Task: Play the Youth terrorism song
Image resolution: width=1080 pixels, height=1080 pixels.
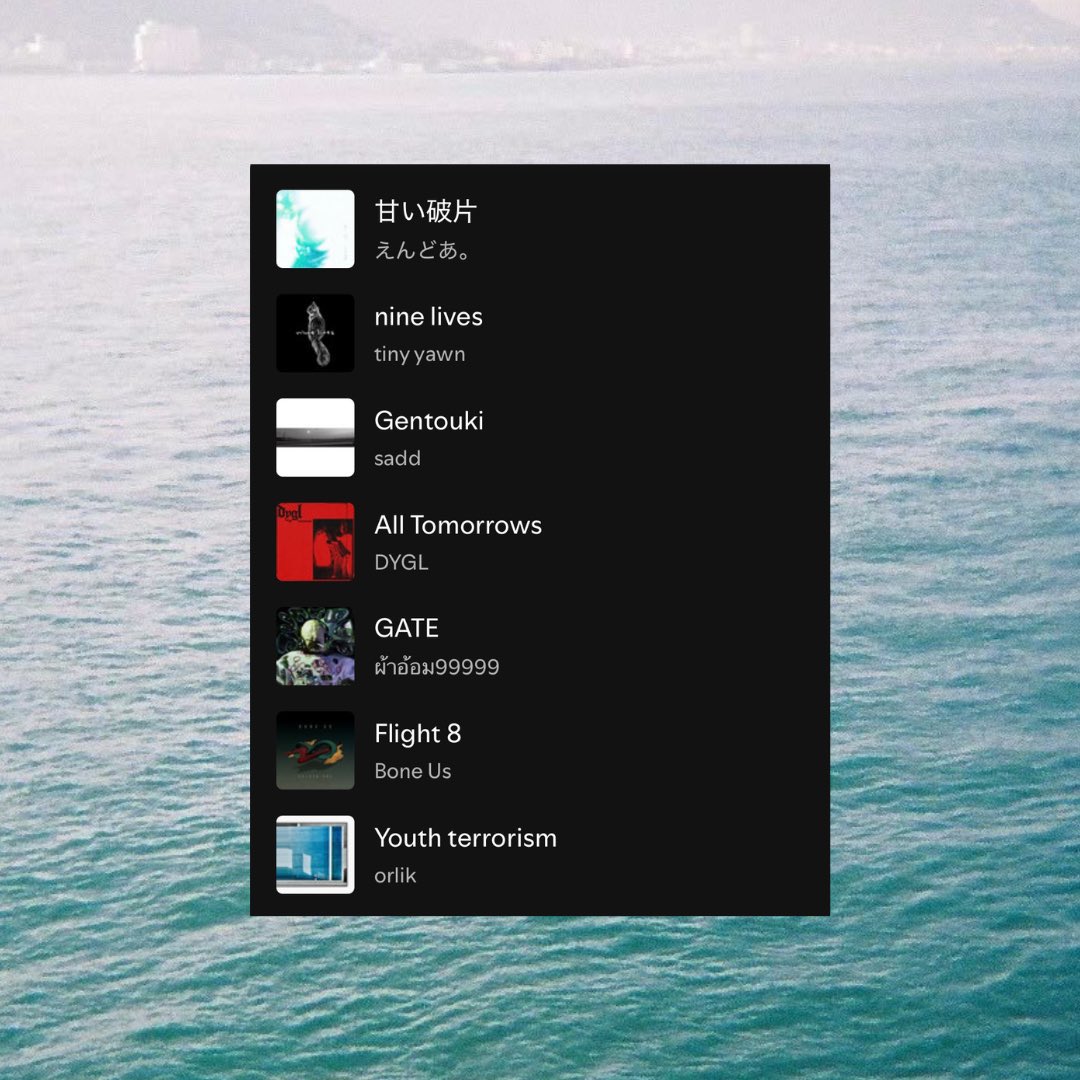Action: point(466,838)
